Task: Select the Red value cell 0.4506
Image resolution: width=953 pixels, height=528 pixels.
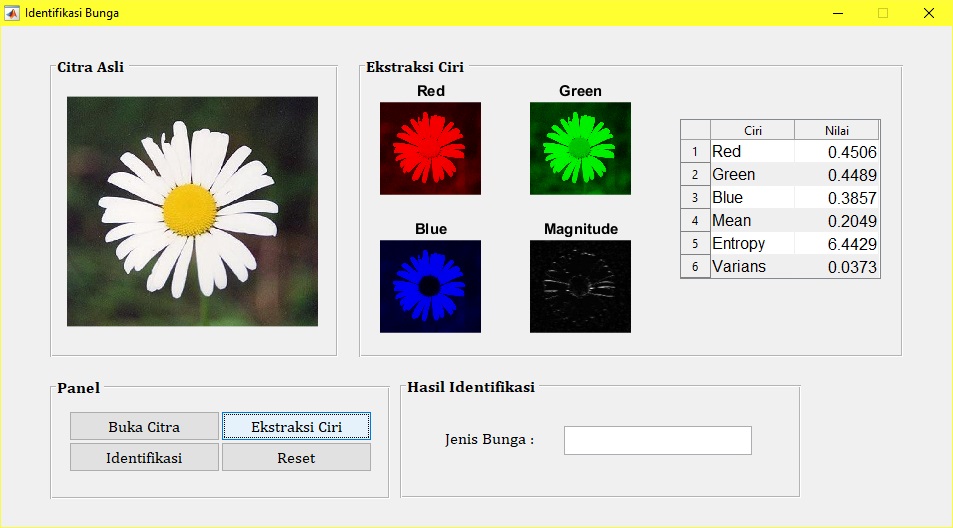Action: (836, 152)
